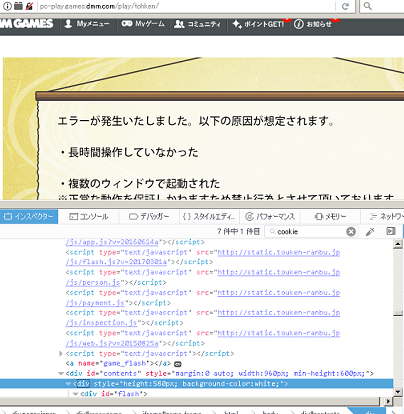
Task: Click the 長時間操作していなかった bullet text
Action: [x=133, y=152]
